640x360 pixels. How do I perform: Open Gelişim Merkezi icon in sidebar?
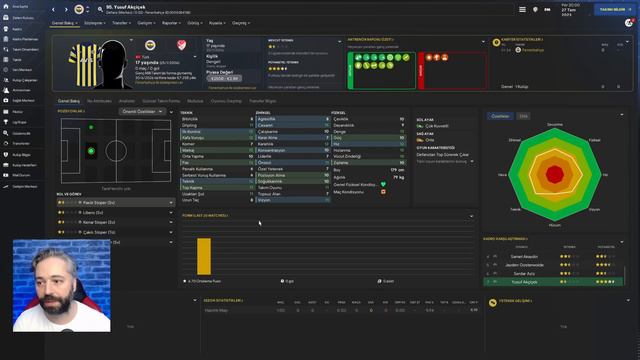[x=6, y=186]
